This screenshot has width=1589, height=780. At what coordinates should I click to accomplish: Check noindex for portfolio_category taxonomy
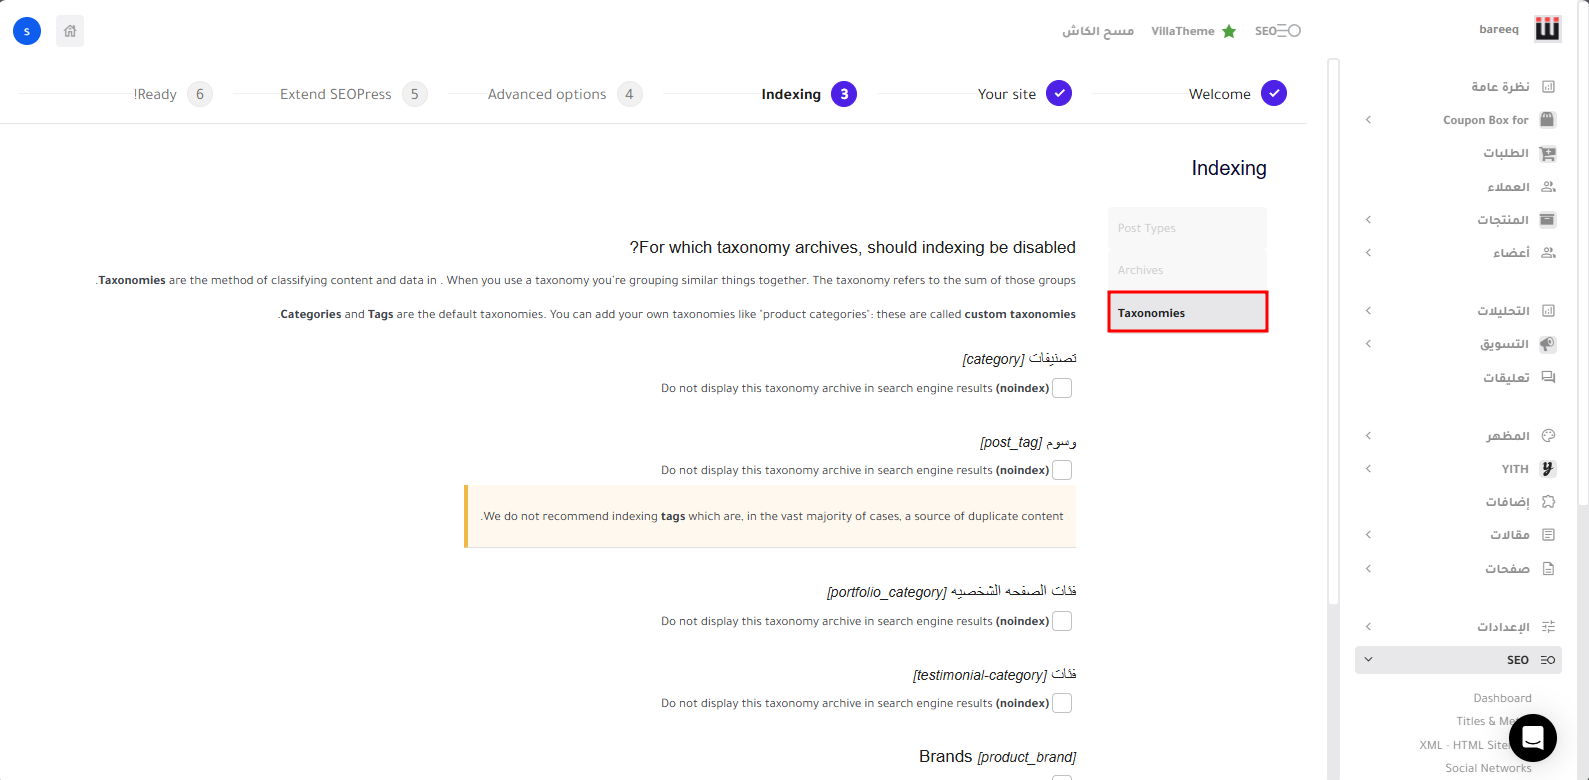click(1062, 621)
